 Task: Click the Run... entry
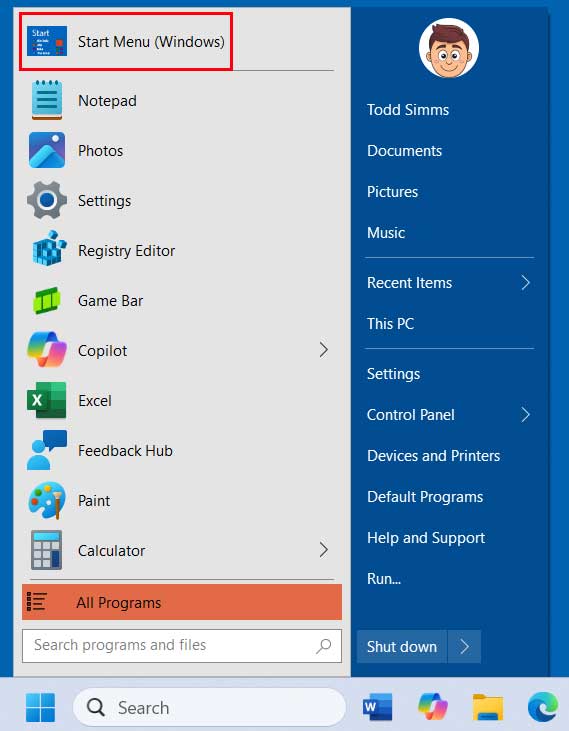[x=384, y=579]
